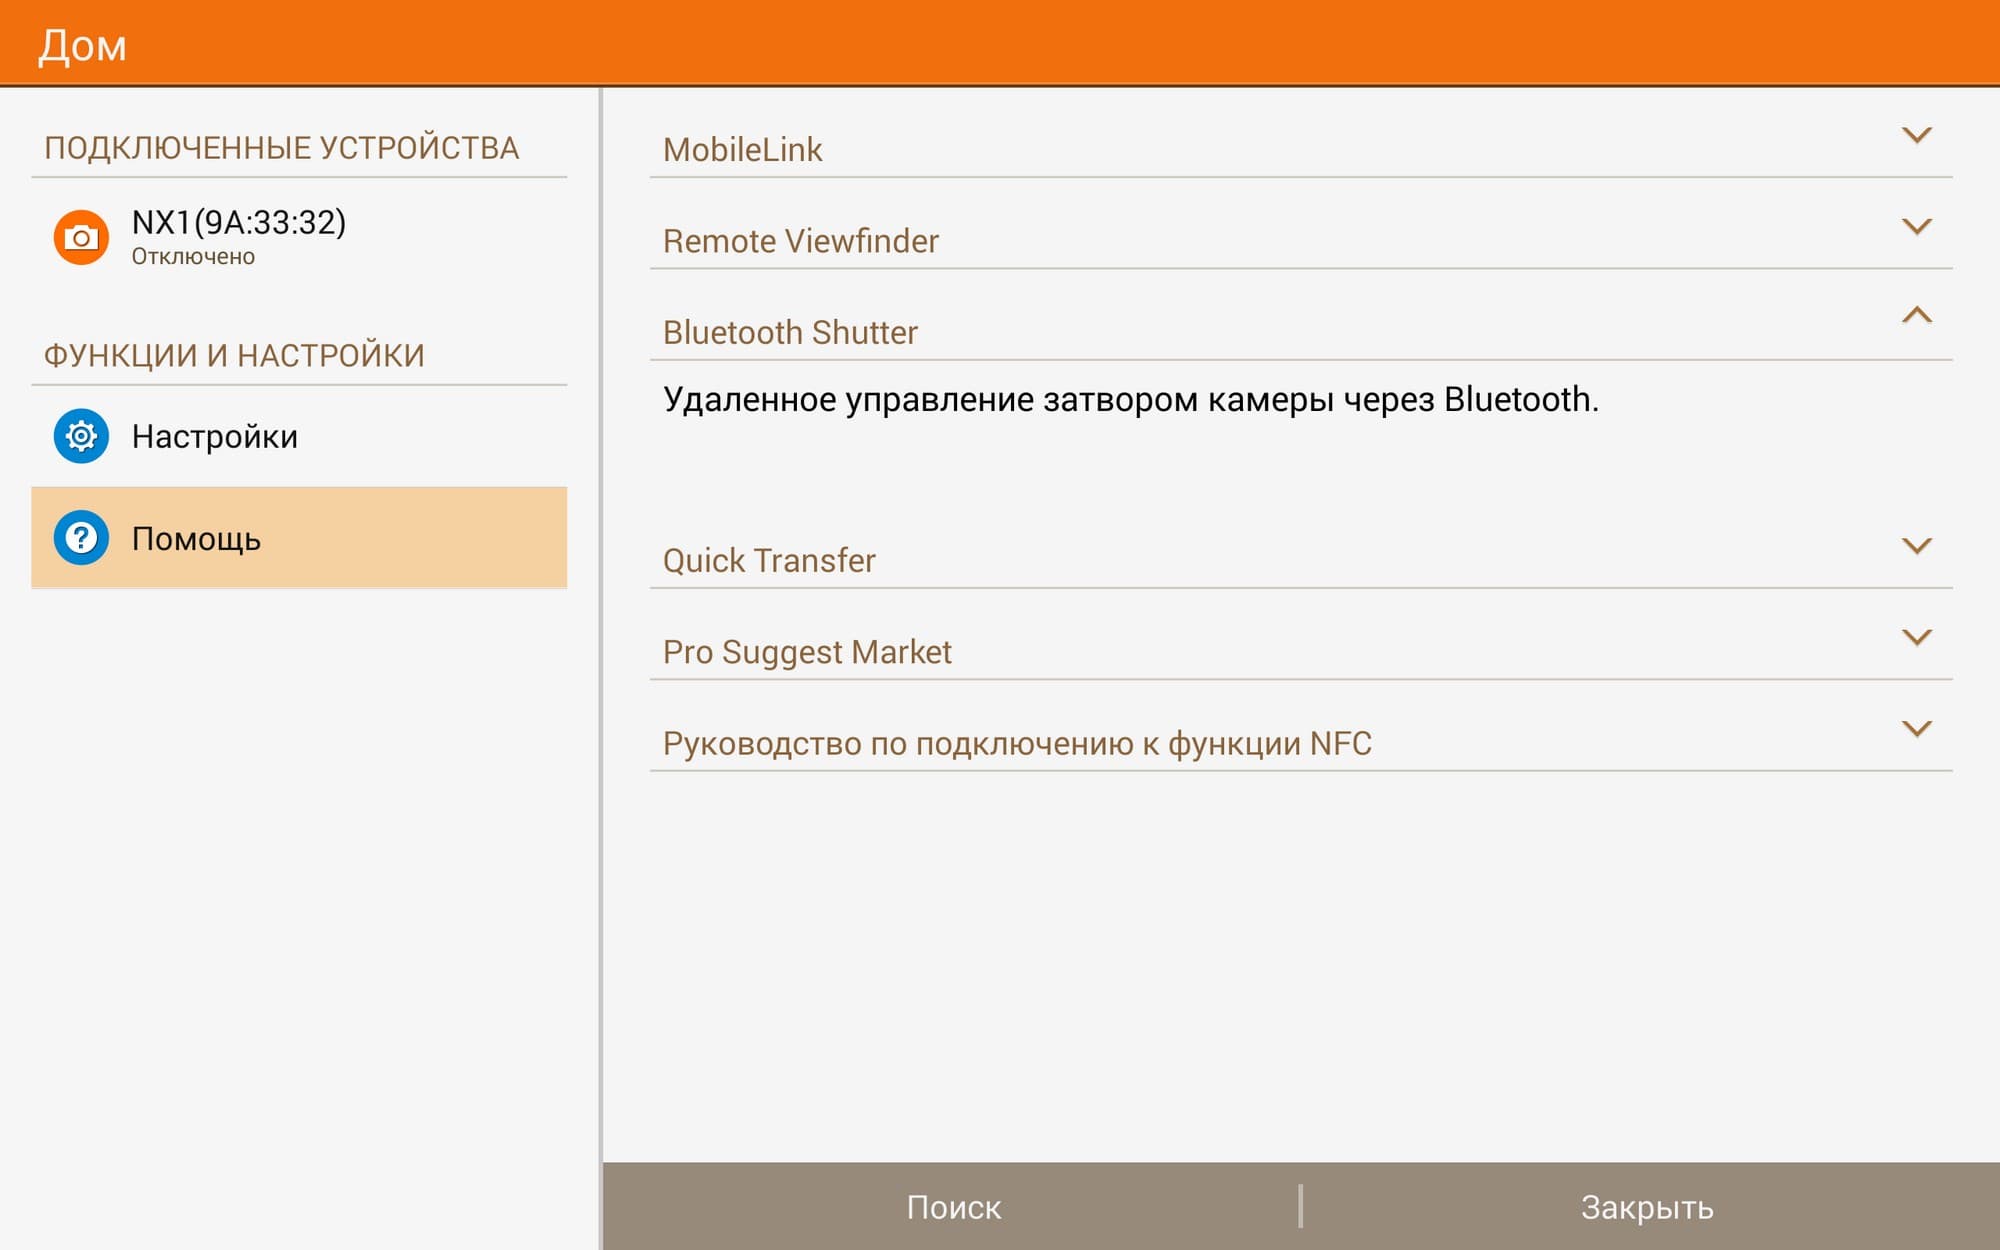The image size is (2000, 1250).
Task: Expand the MobileLink section chevron
Action: (1915, 135)
